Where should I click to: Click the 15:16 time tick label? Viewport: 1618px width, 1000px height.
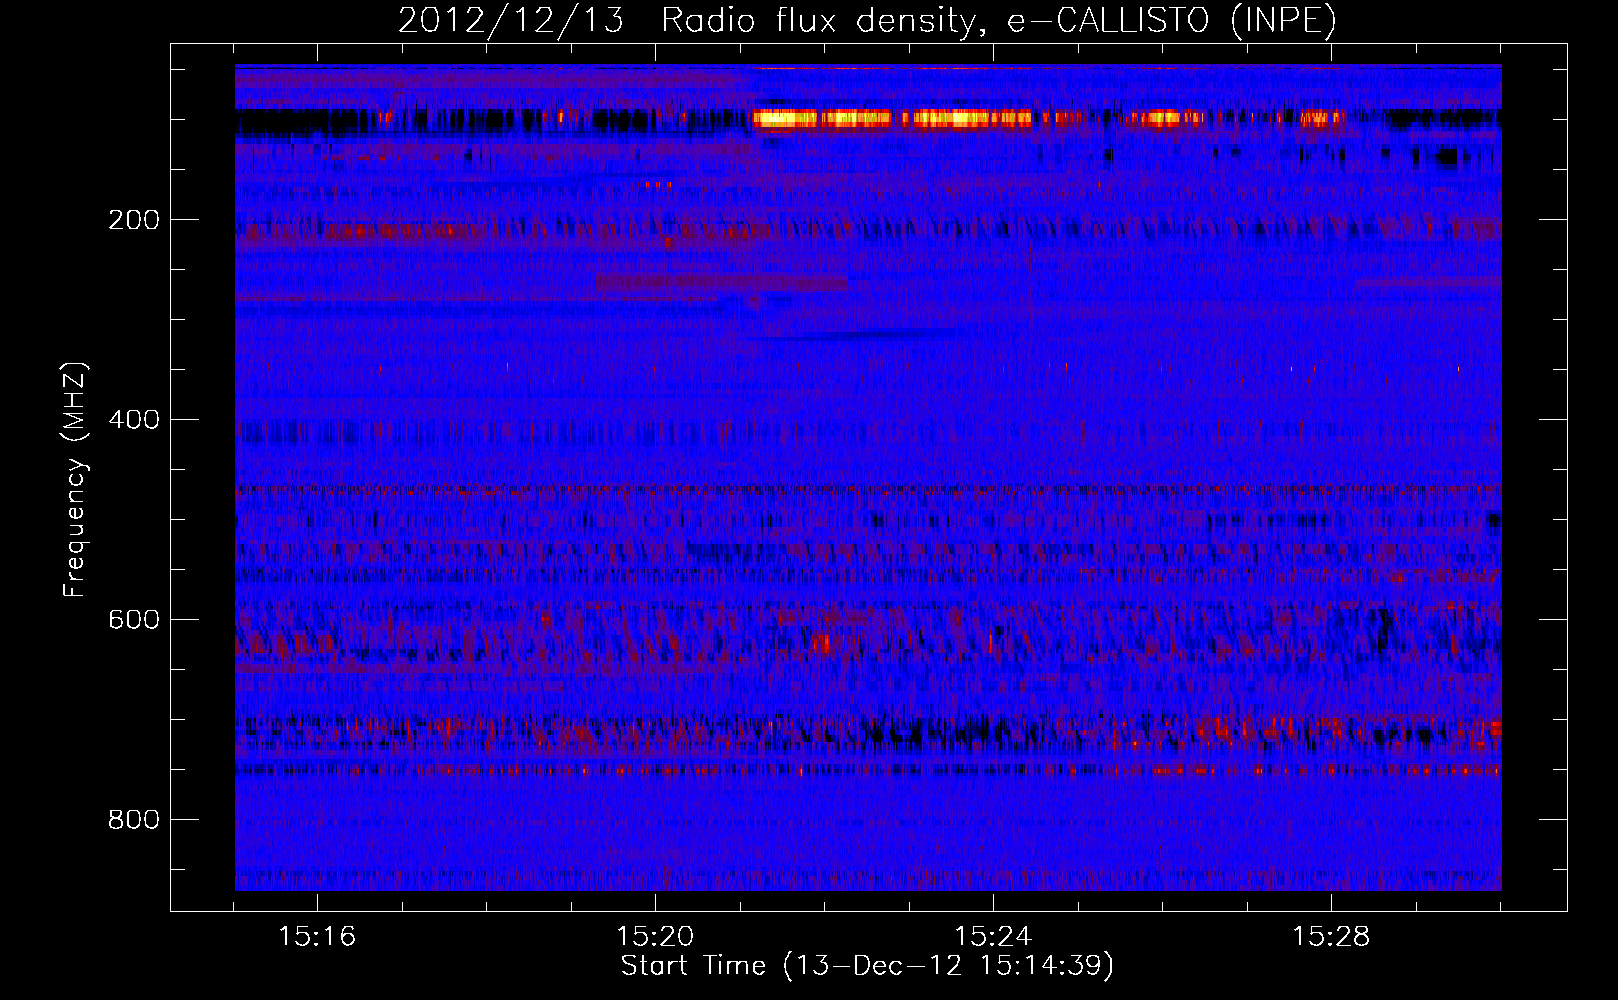click(317, 937)
